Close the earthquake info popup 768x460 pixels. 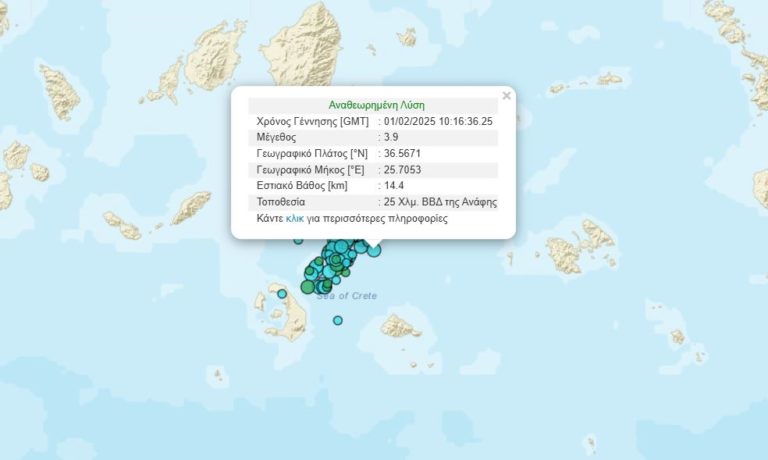coord(506,96)
